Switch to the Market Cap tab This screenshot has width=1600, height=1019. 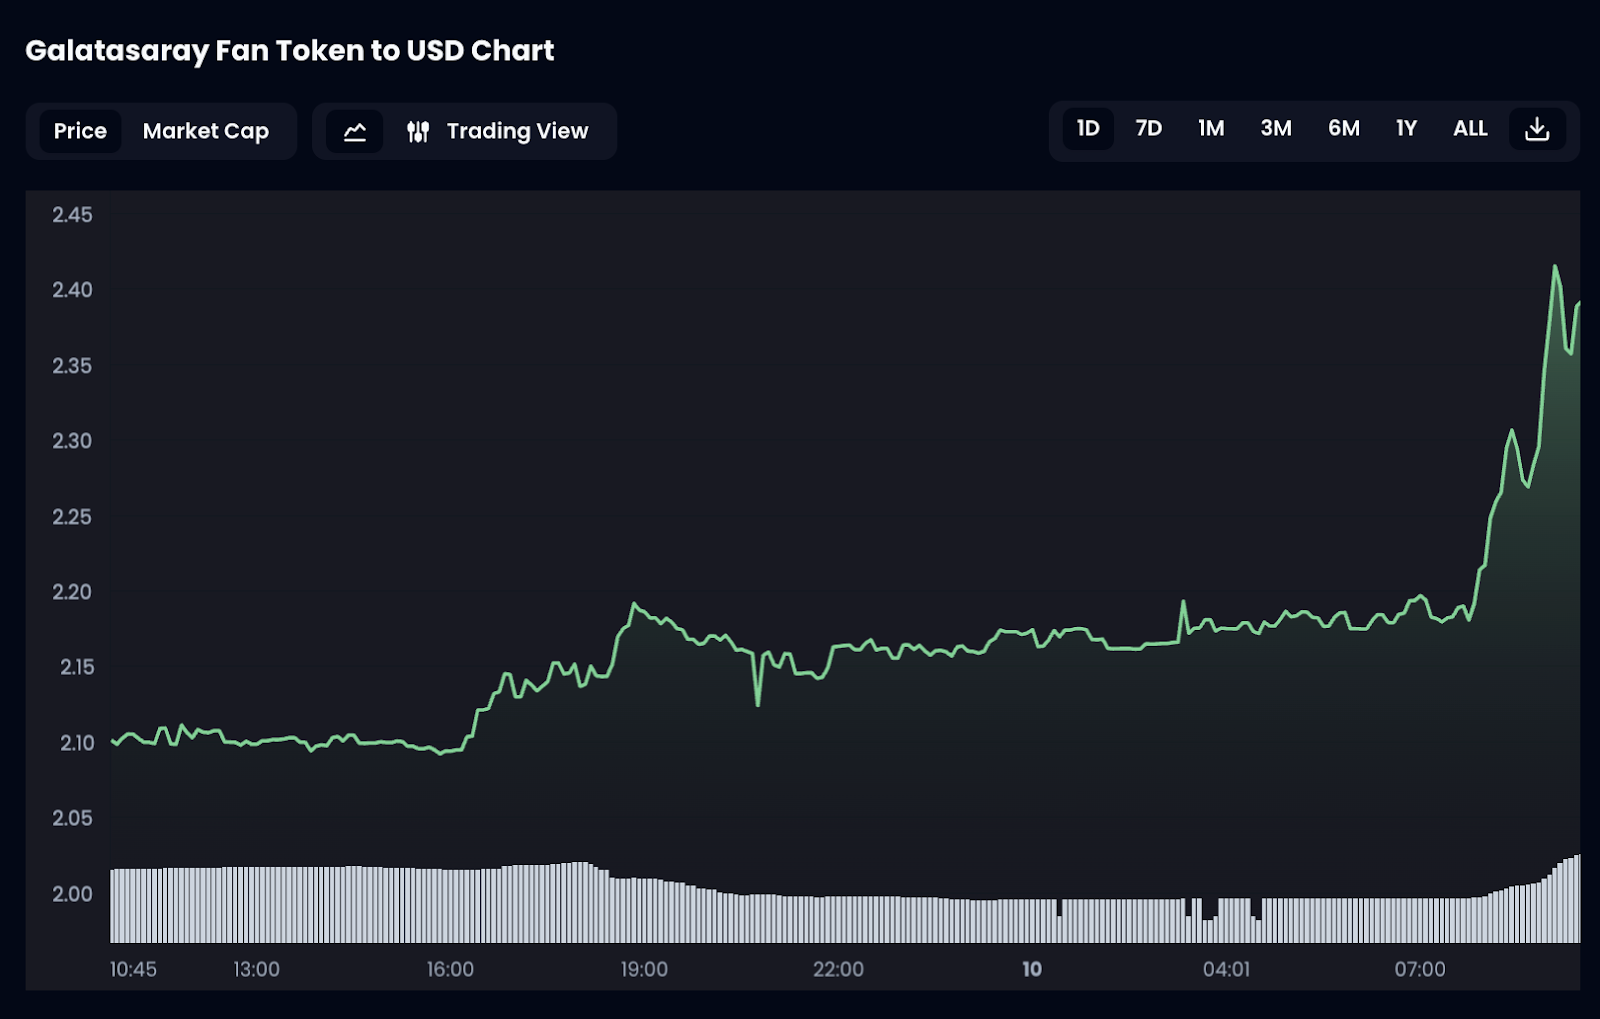click(206, 131)
